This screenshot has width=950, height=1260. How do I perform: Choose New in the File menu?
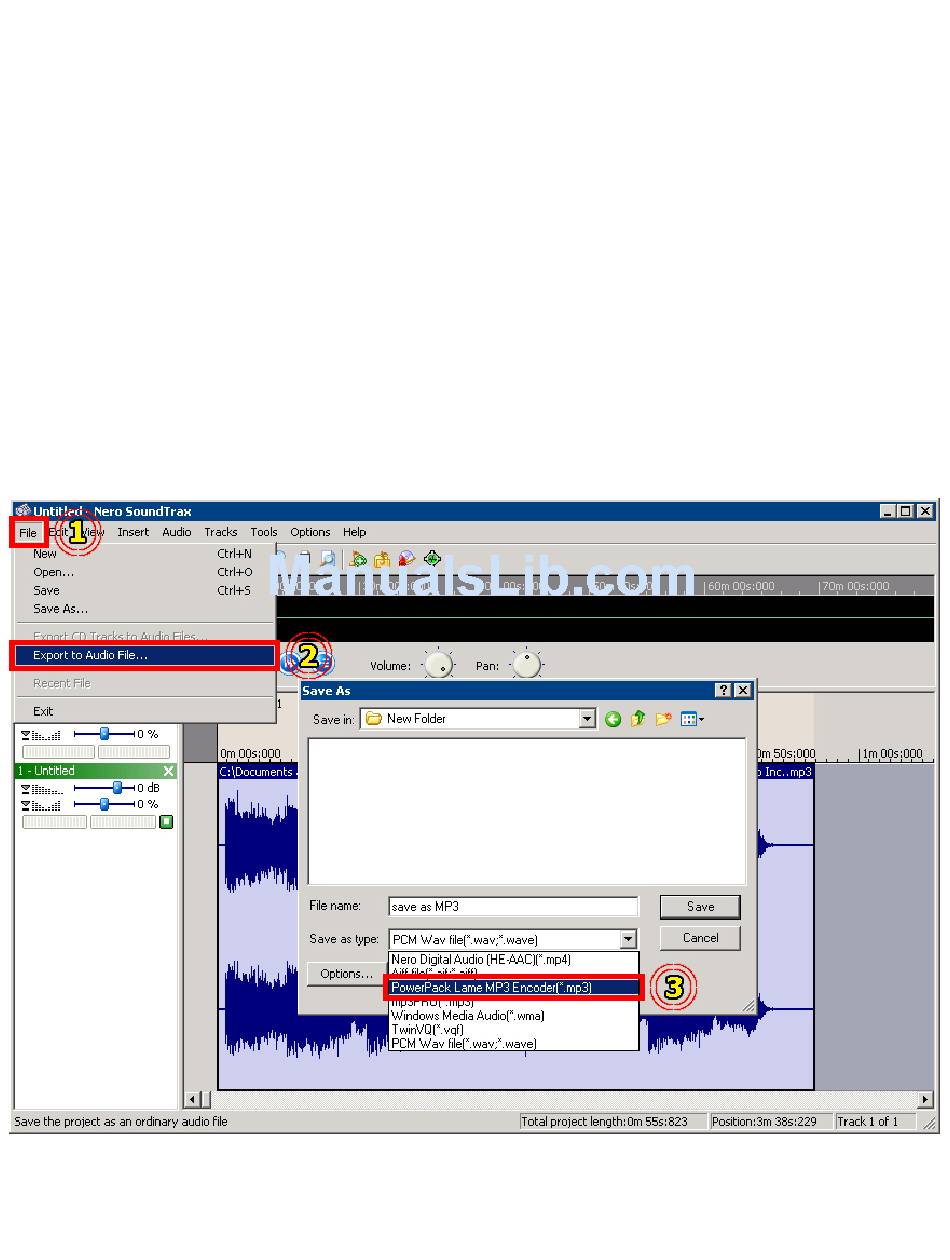click(x=144, y=554)
